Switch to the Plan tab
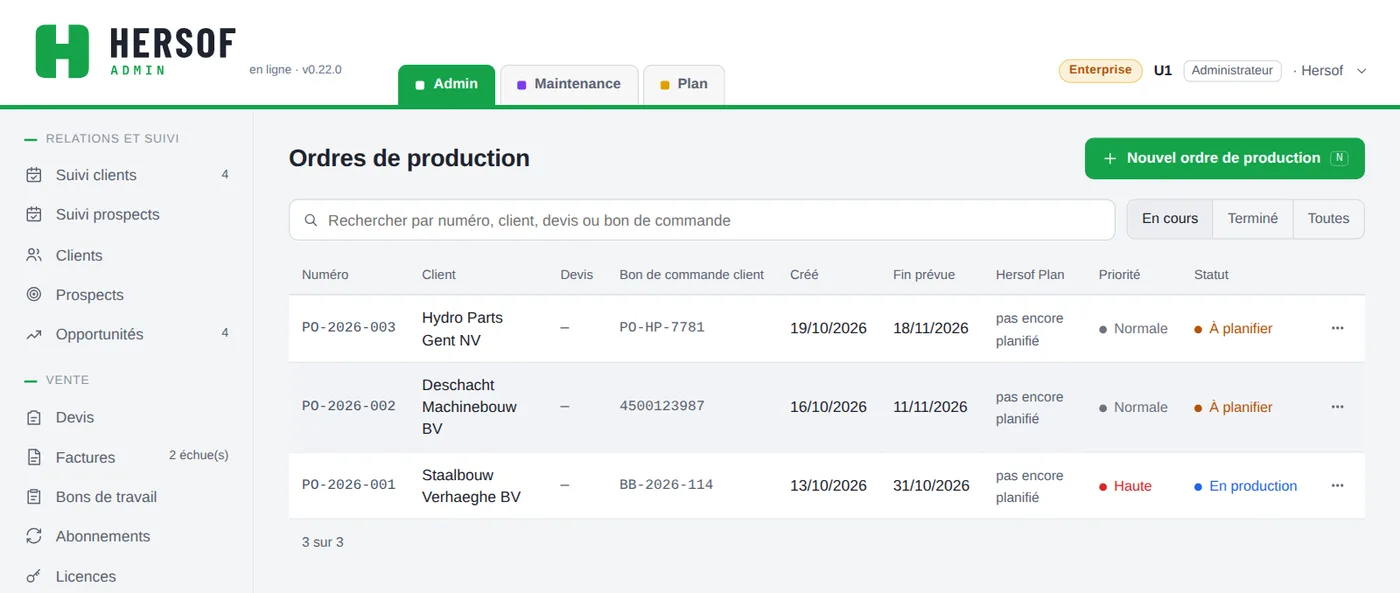This screenshot has width=1400, height=593. 683,84
